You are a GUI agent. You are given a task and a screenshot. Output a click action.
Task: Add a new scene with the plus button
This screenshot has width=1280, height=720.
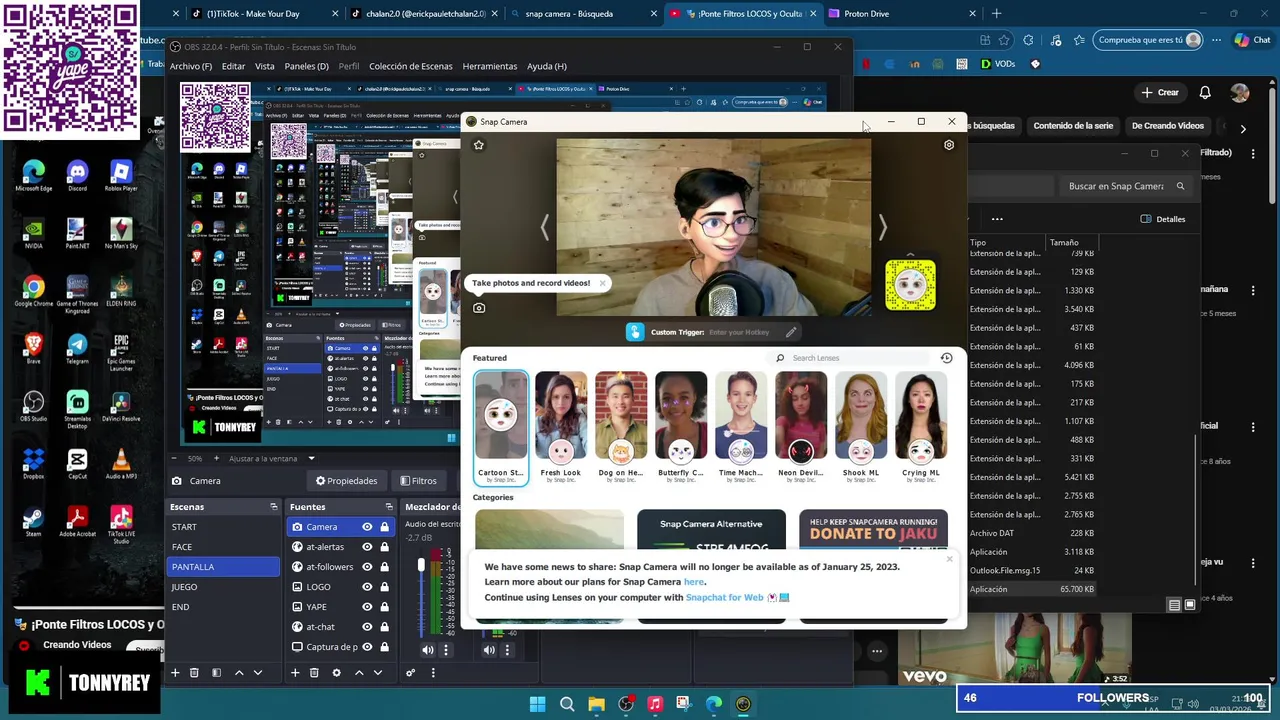[x=175, y=673]
